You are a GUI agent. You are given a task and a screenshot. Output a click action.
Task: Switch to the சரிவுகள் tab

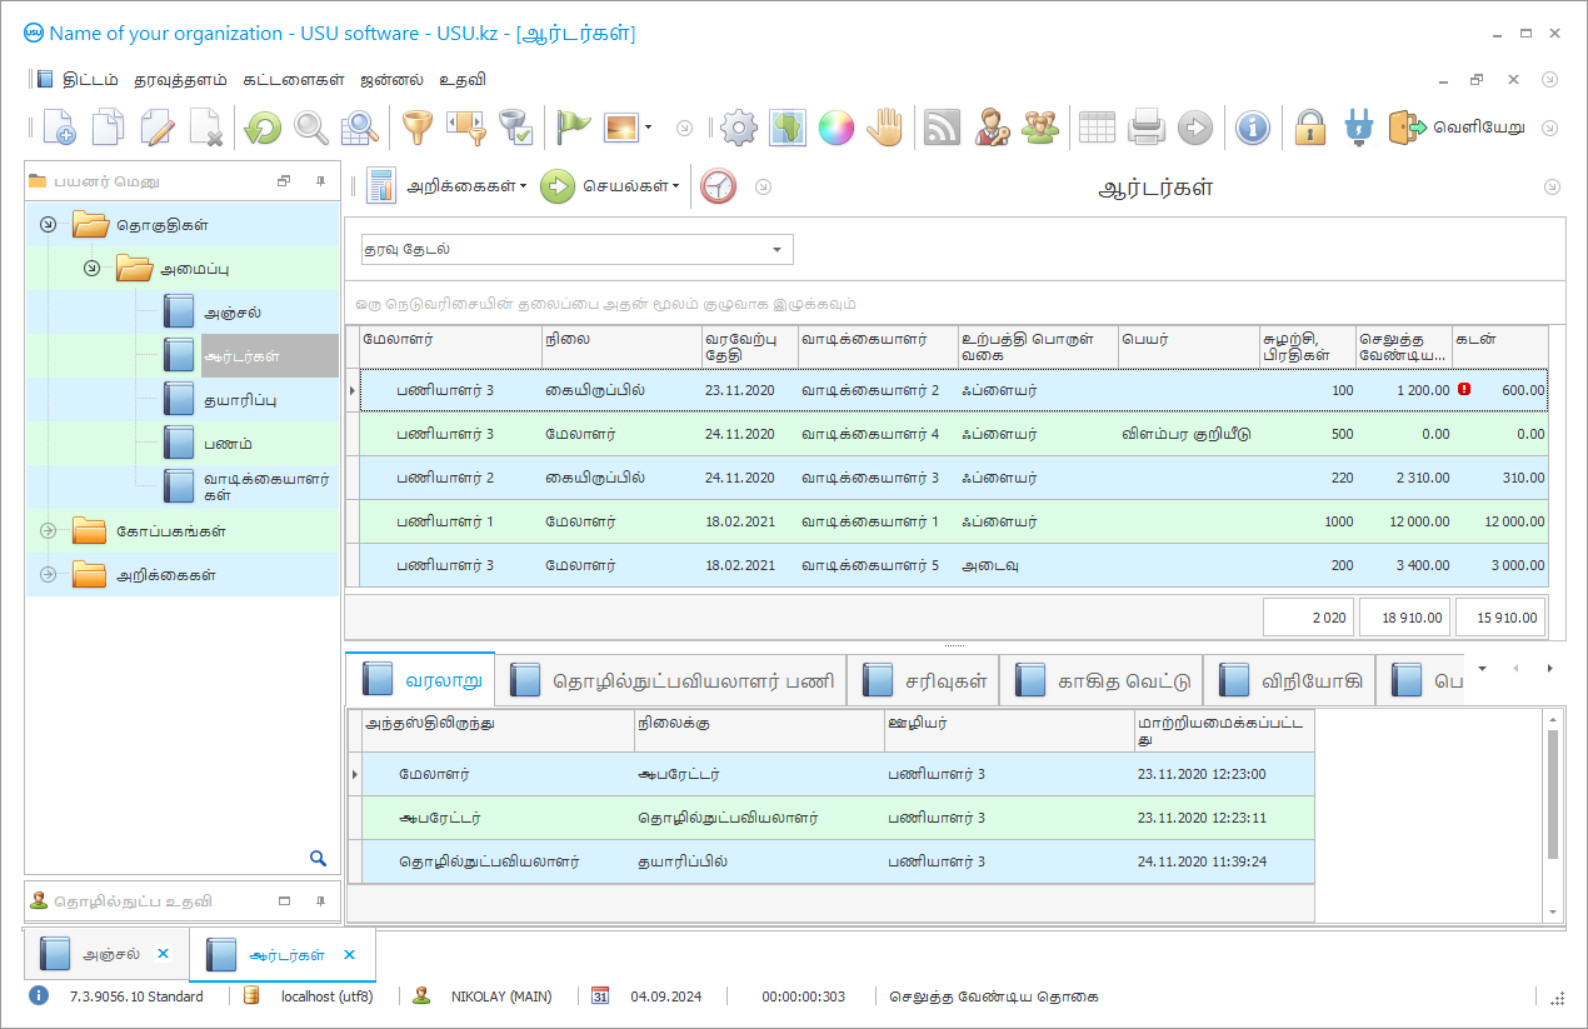[x=925, y=681]
